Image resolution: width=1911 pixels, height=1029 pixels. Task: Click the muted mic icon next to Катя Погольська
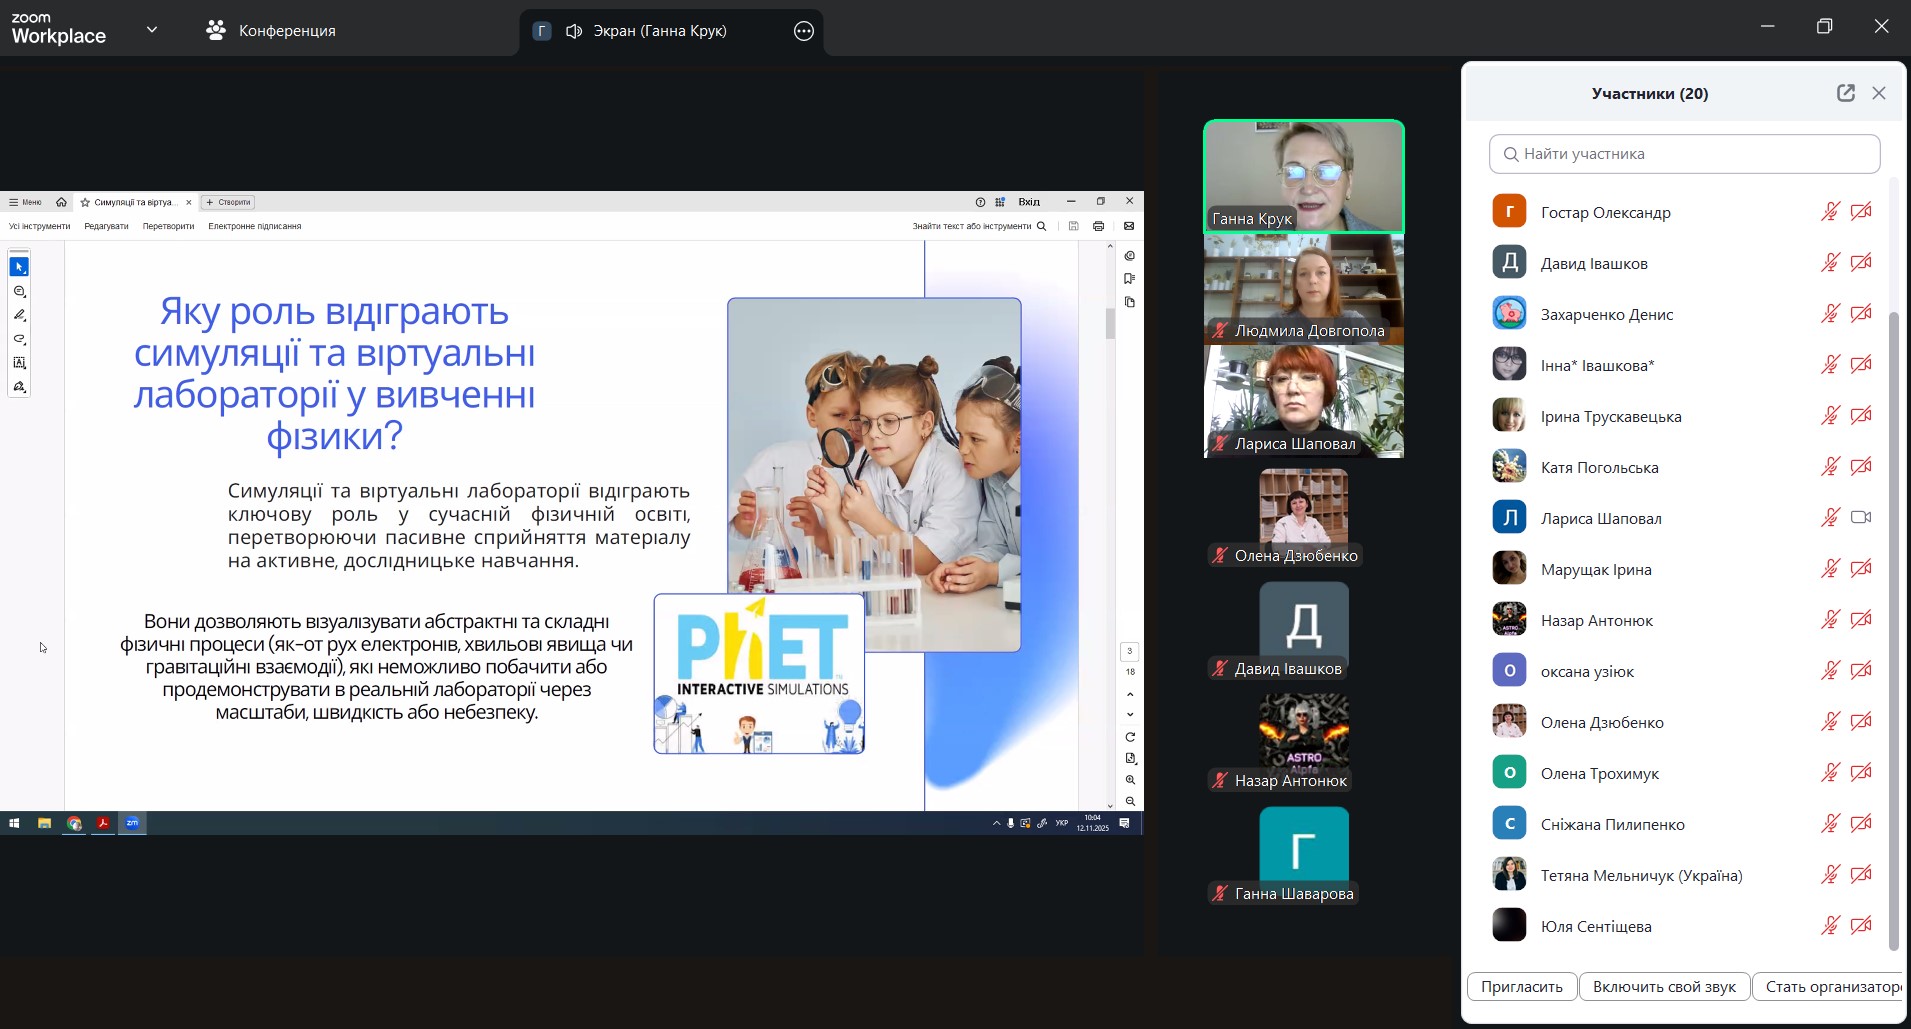pyautogui.click(x=1829, y=467)
